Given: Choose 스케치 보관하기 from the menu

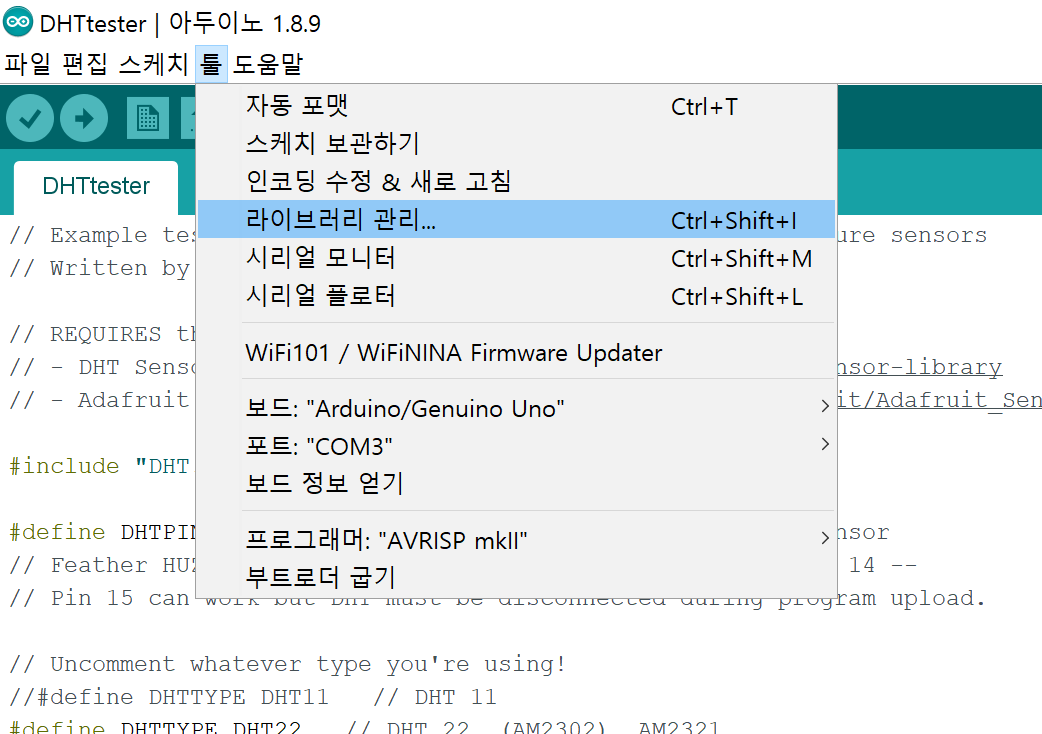Looking at the screenshot, I should (x=516, y=143).
